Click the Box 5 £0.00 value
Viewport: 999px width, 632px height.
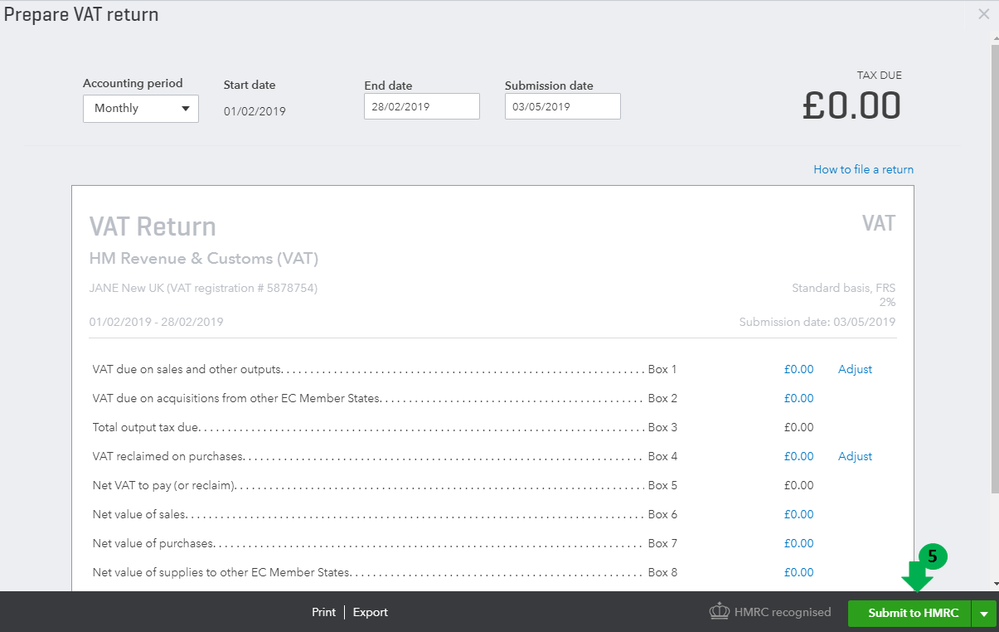tap(798, 485)
